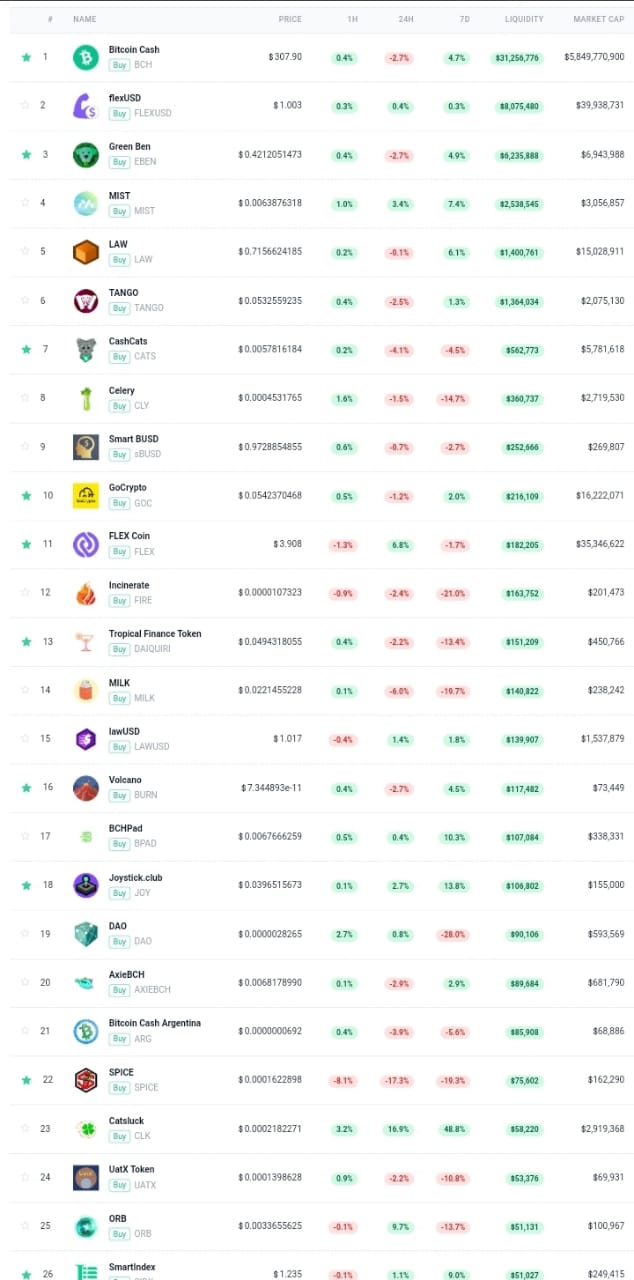Screen dimensions: 634x1280
Task: Open the Volcano token icon
Action: (86, 788)
